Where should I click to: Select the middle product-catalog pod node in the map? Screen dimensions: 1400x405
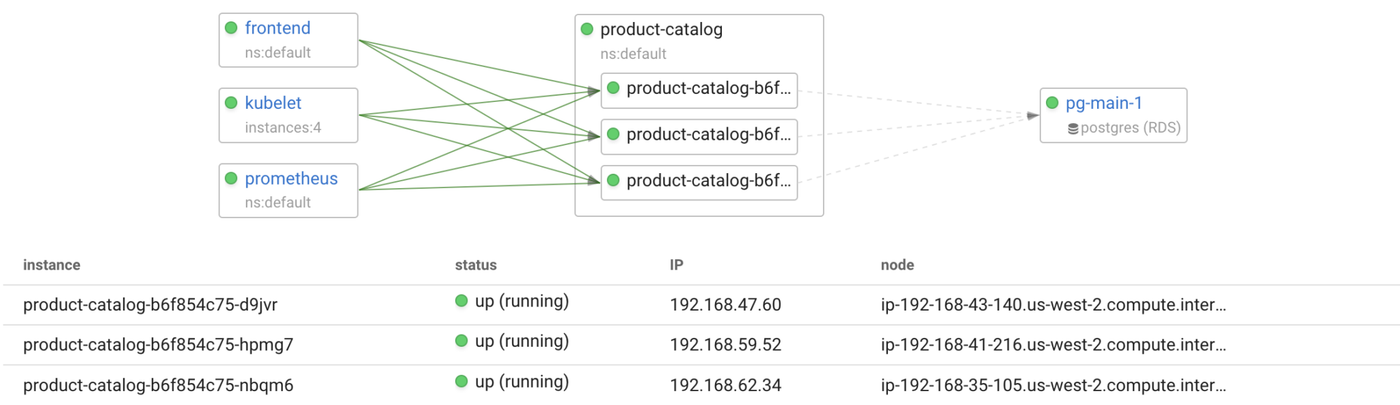[699, 135]
